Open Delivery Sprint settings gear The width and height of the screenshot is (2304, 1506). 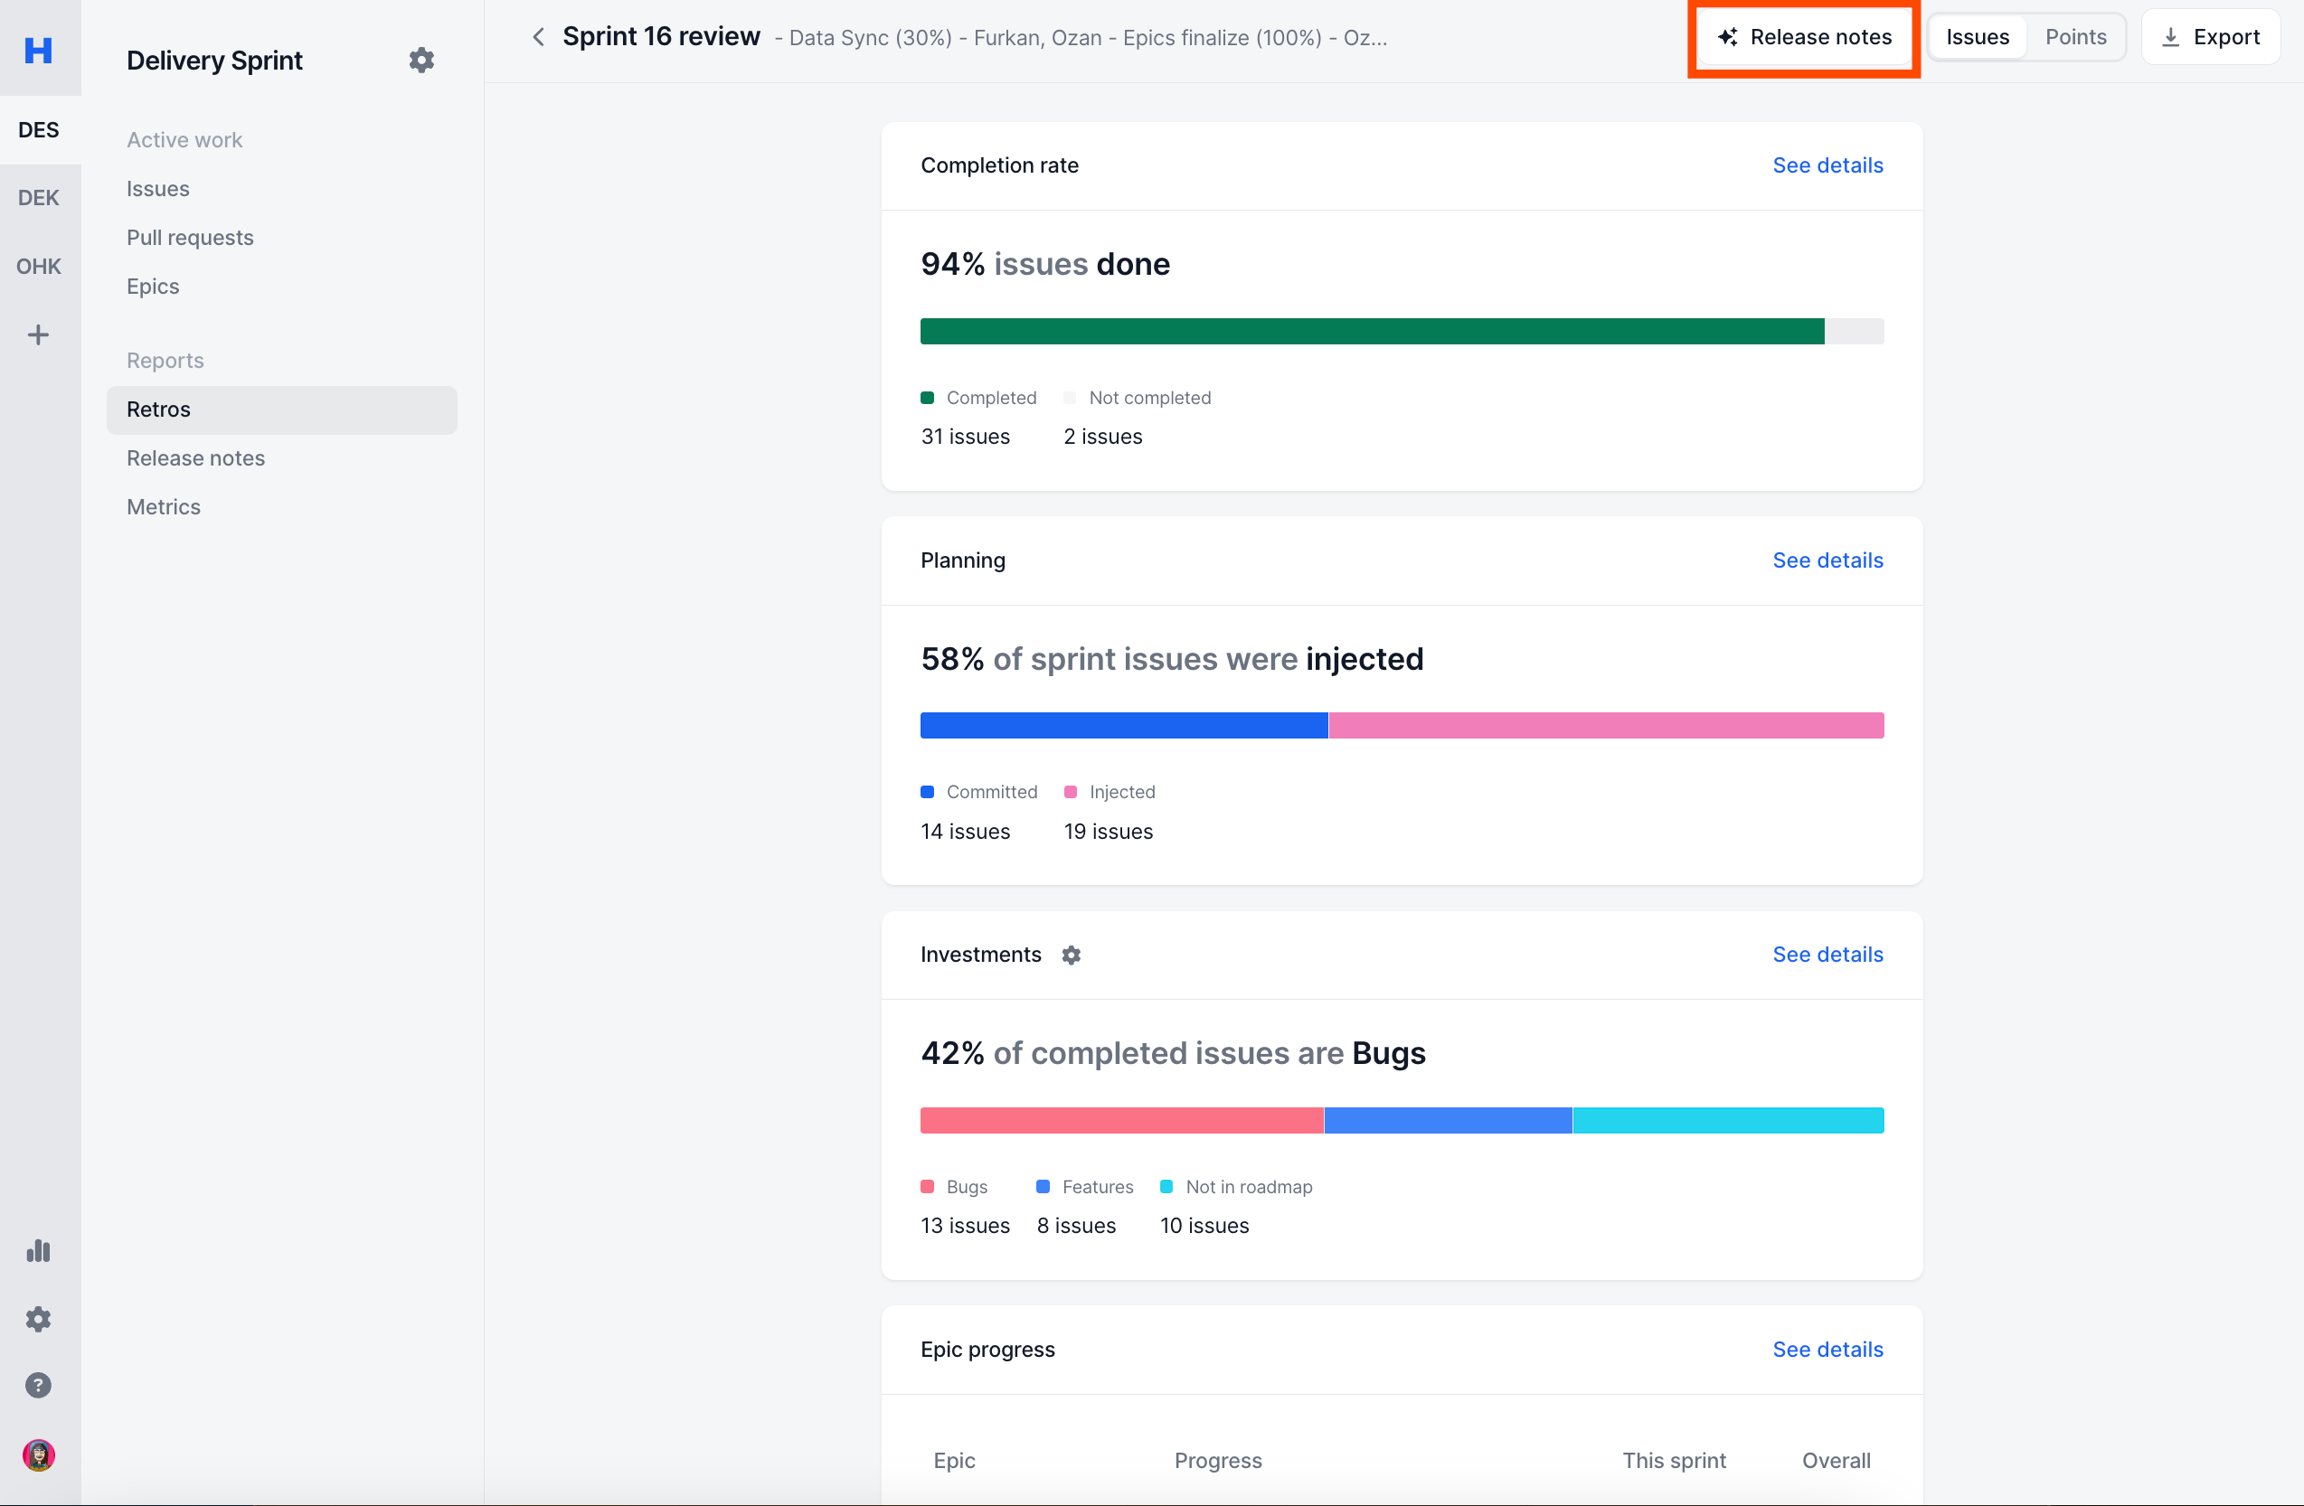point(421,60)
